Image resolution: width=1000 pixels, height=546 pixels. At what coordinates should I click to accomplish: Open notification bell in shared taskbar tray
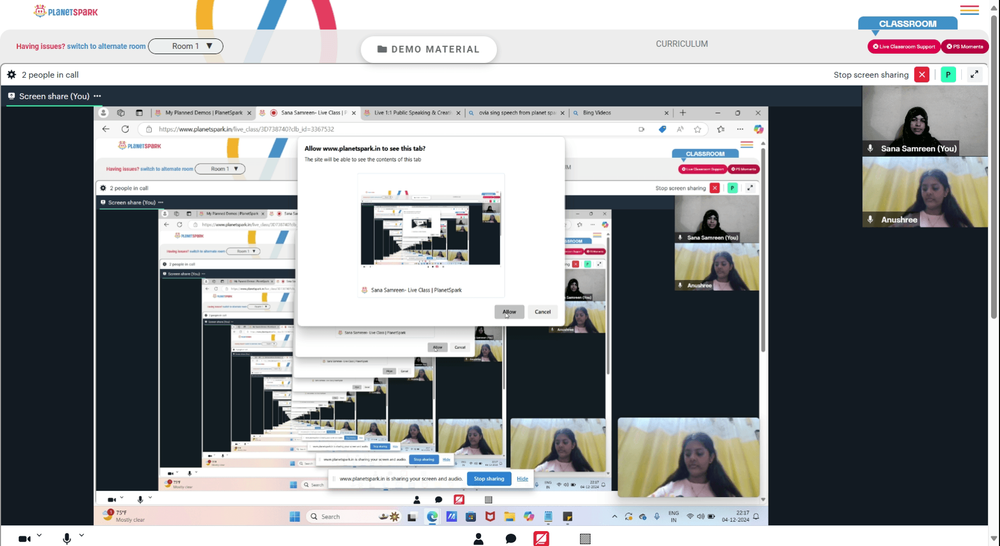[756, 516]
